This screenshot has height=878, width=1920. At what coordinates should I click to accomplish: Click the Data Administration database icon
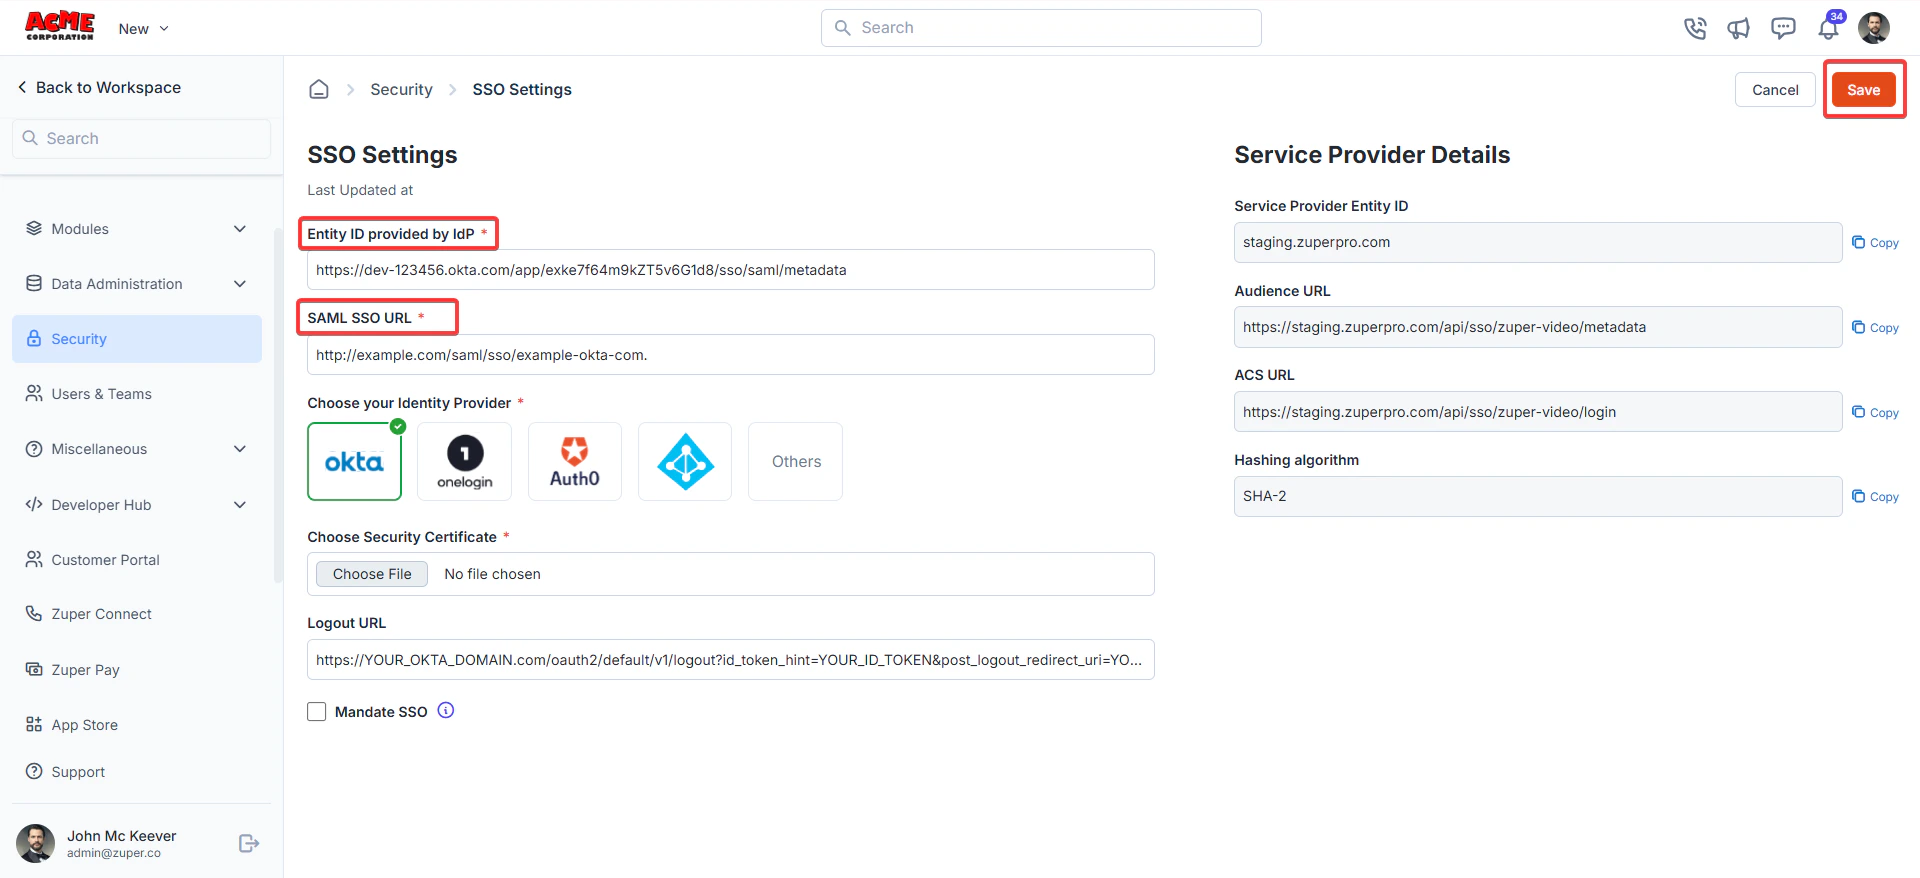[34, 283]
